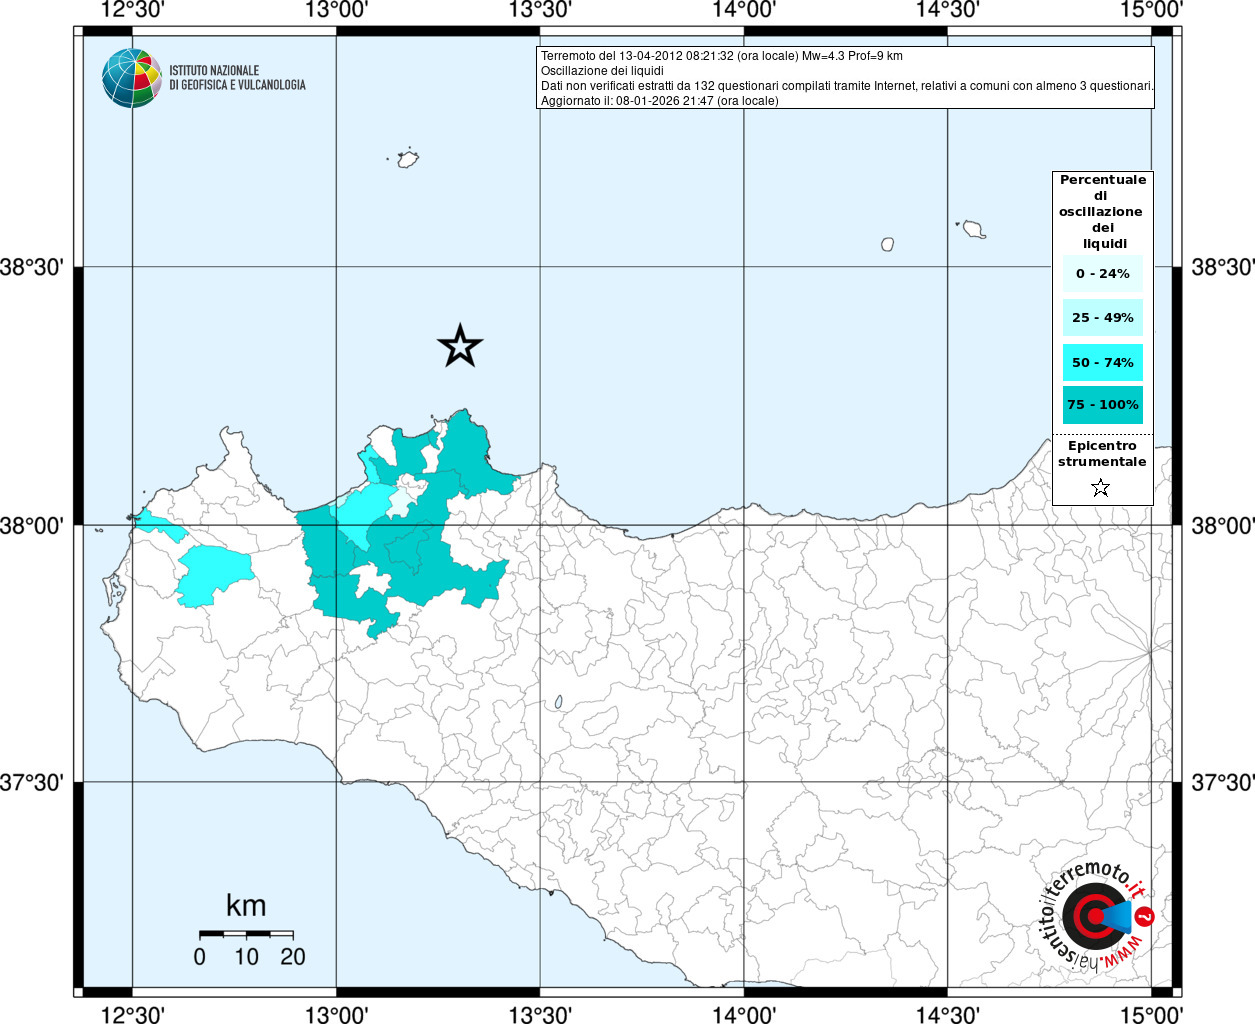The image size is (1255, 1024).
Task: Click the island directly north of the epicenter star
Action: pyautogui.click(x=407, y=159)
